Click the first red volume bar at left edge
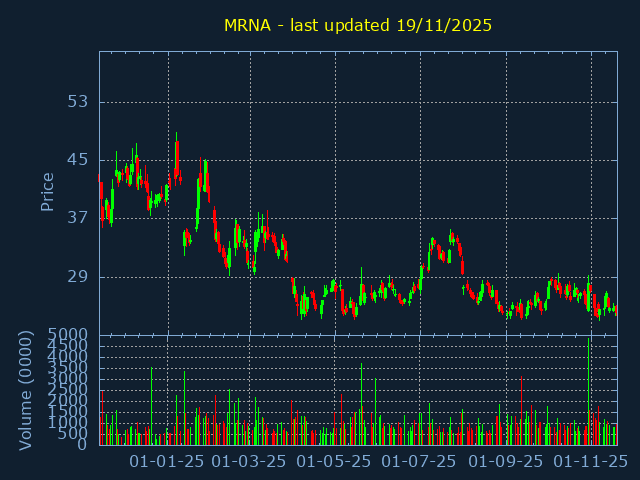The image size is (640, 480). click(101, 418)
